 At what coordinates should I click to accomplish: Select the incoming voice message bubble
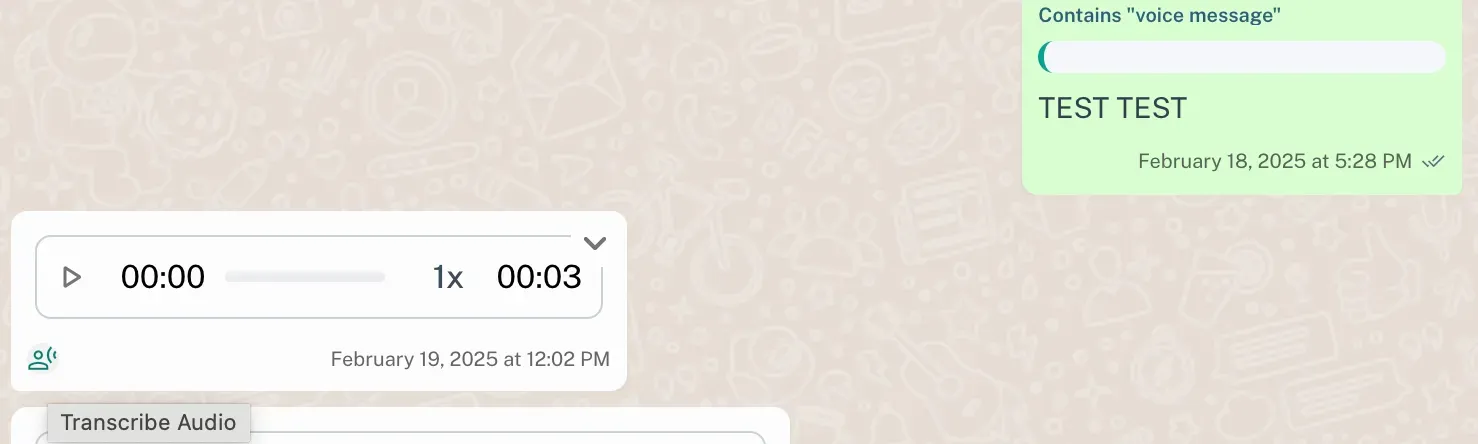[319, 301]
